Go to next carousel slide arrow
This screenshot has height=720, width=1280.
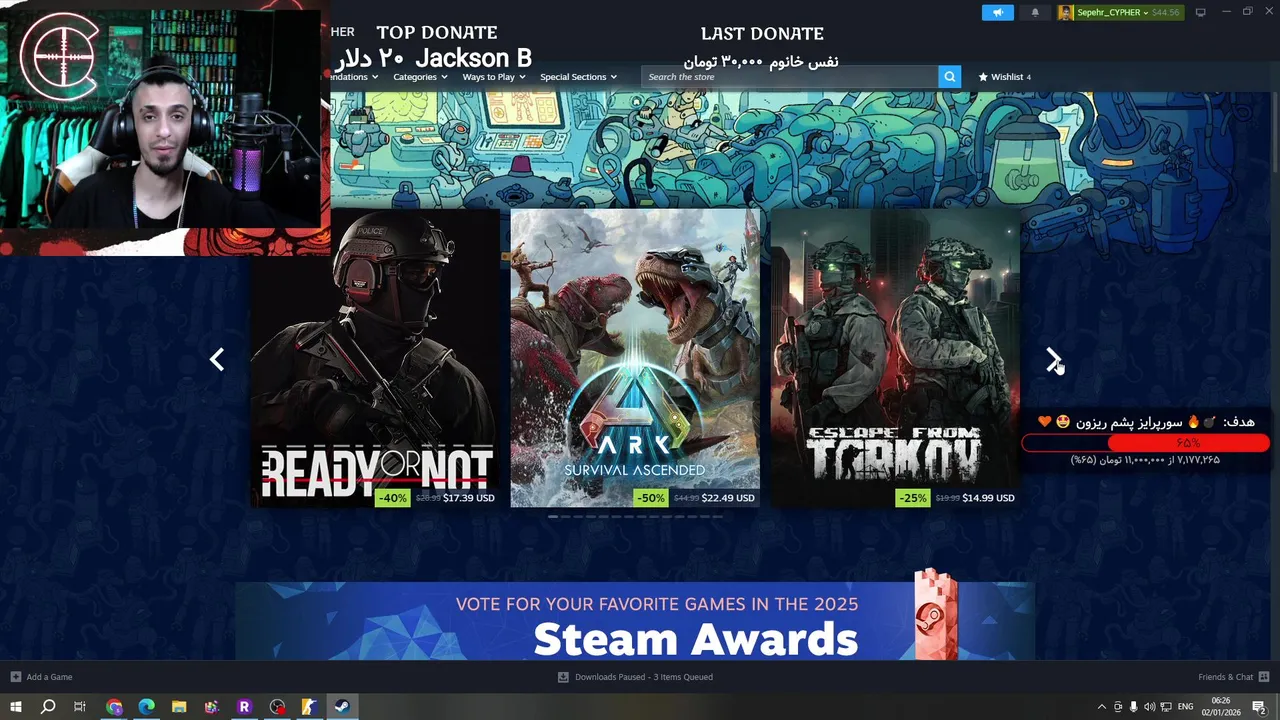coord(1053,359)
